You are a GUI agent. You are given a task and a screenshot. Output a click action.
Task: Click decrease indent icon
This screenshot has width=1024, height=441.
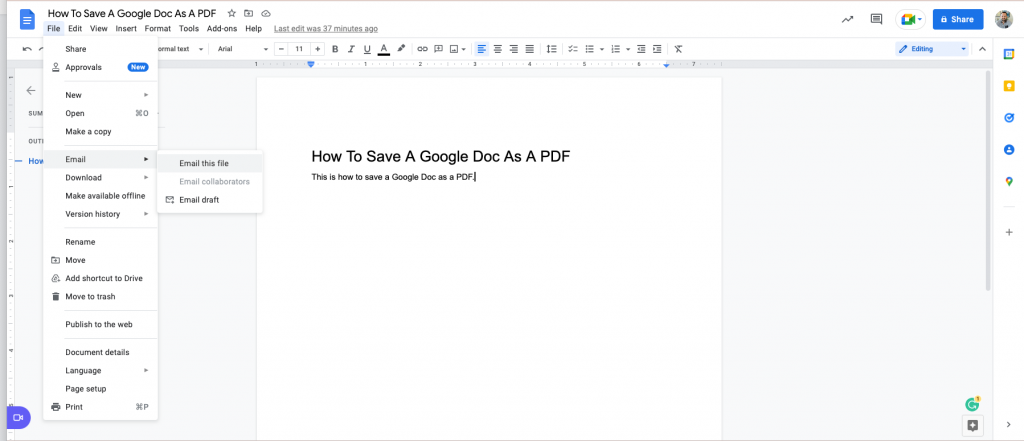[641, 49]
